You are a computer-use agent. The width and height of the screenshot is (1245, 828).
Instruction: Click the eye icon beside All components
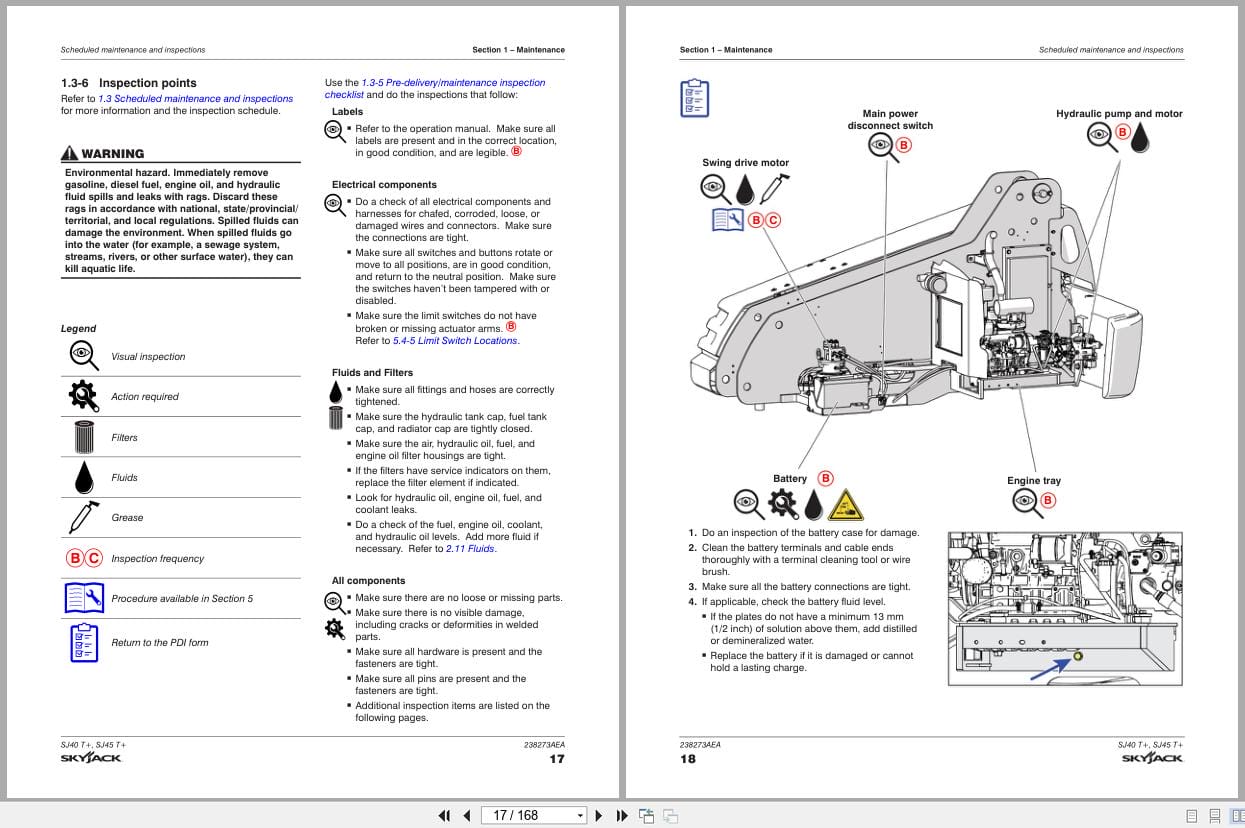334,601
